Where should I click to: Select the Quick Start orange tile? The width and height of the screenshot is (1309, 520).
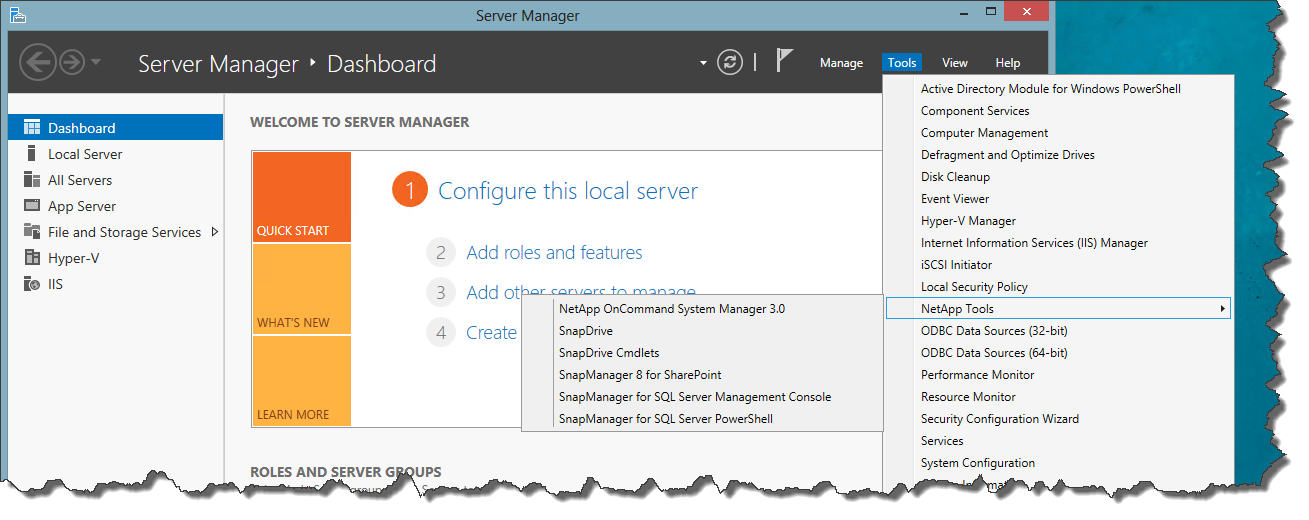point(301,197)
